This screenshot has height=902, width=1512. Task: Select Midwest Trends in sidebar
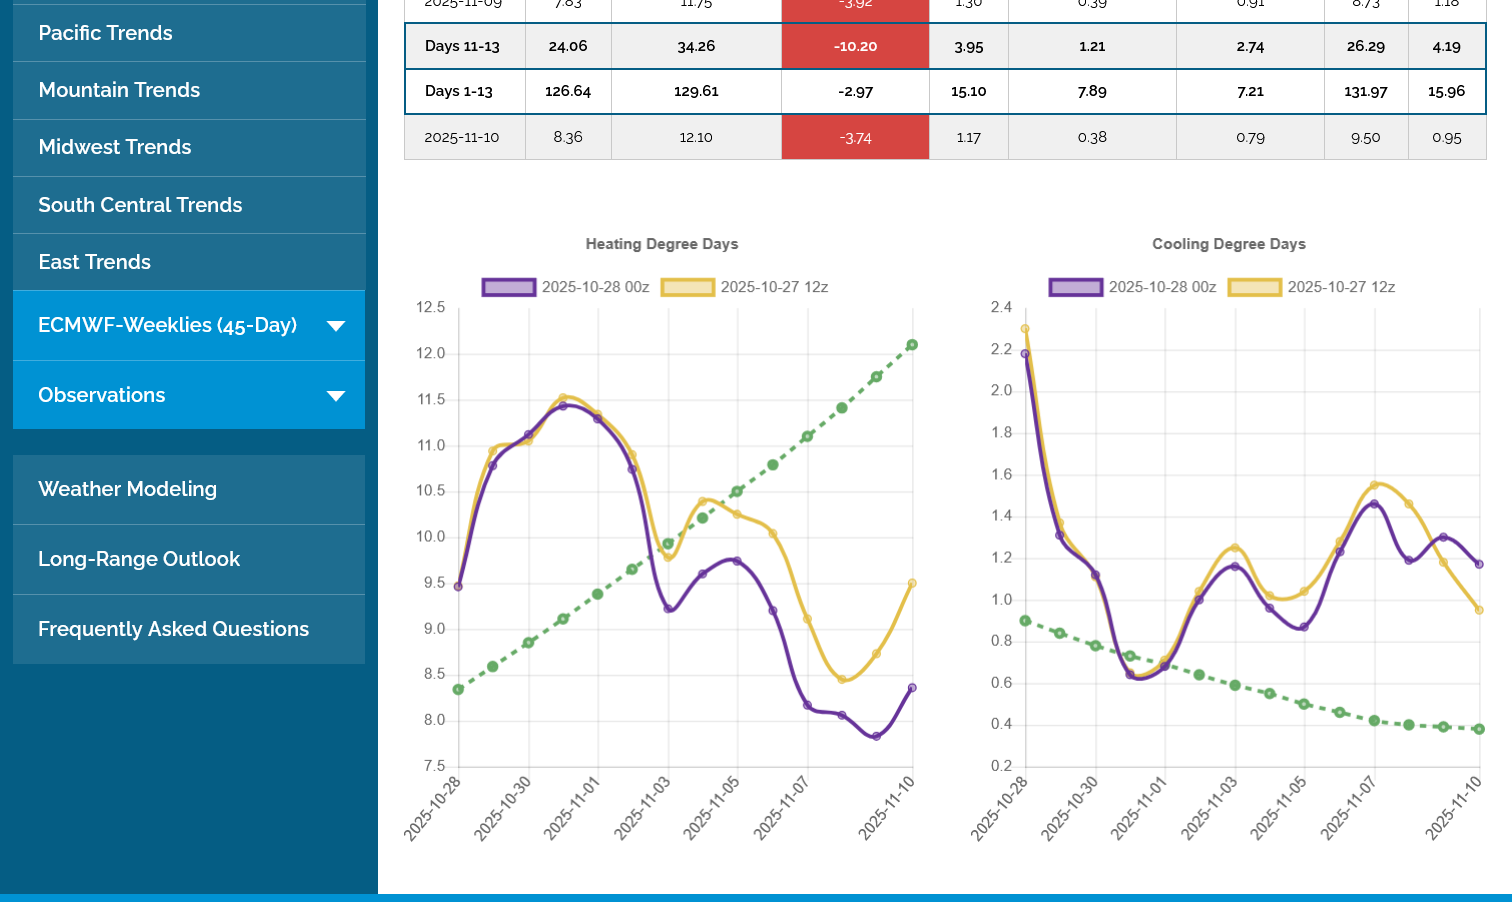114,147
